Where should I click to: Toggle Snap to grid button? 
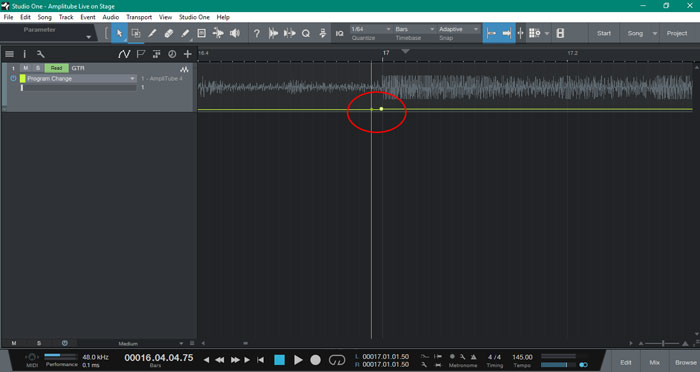(491, 33)
